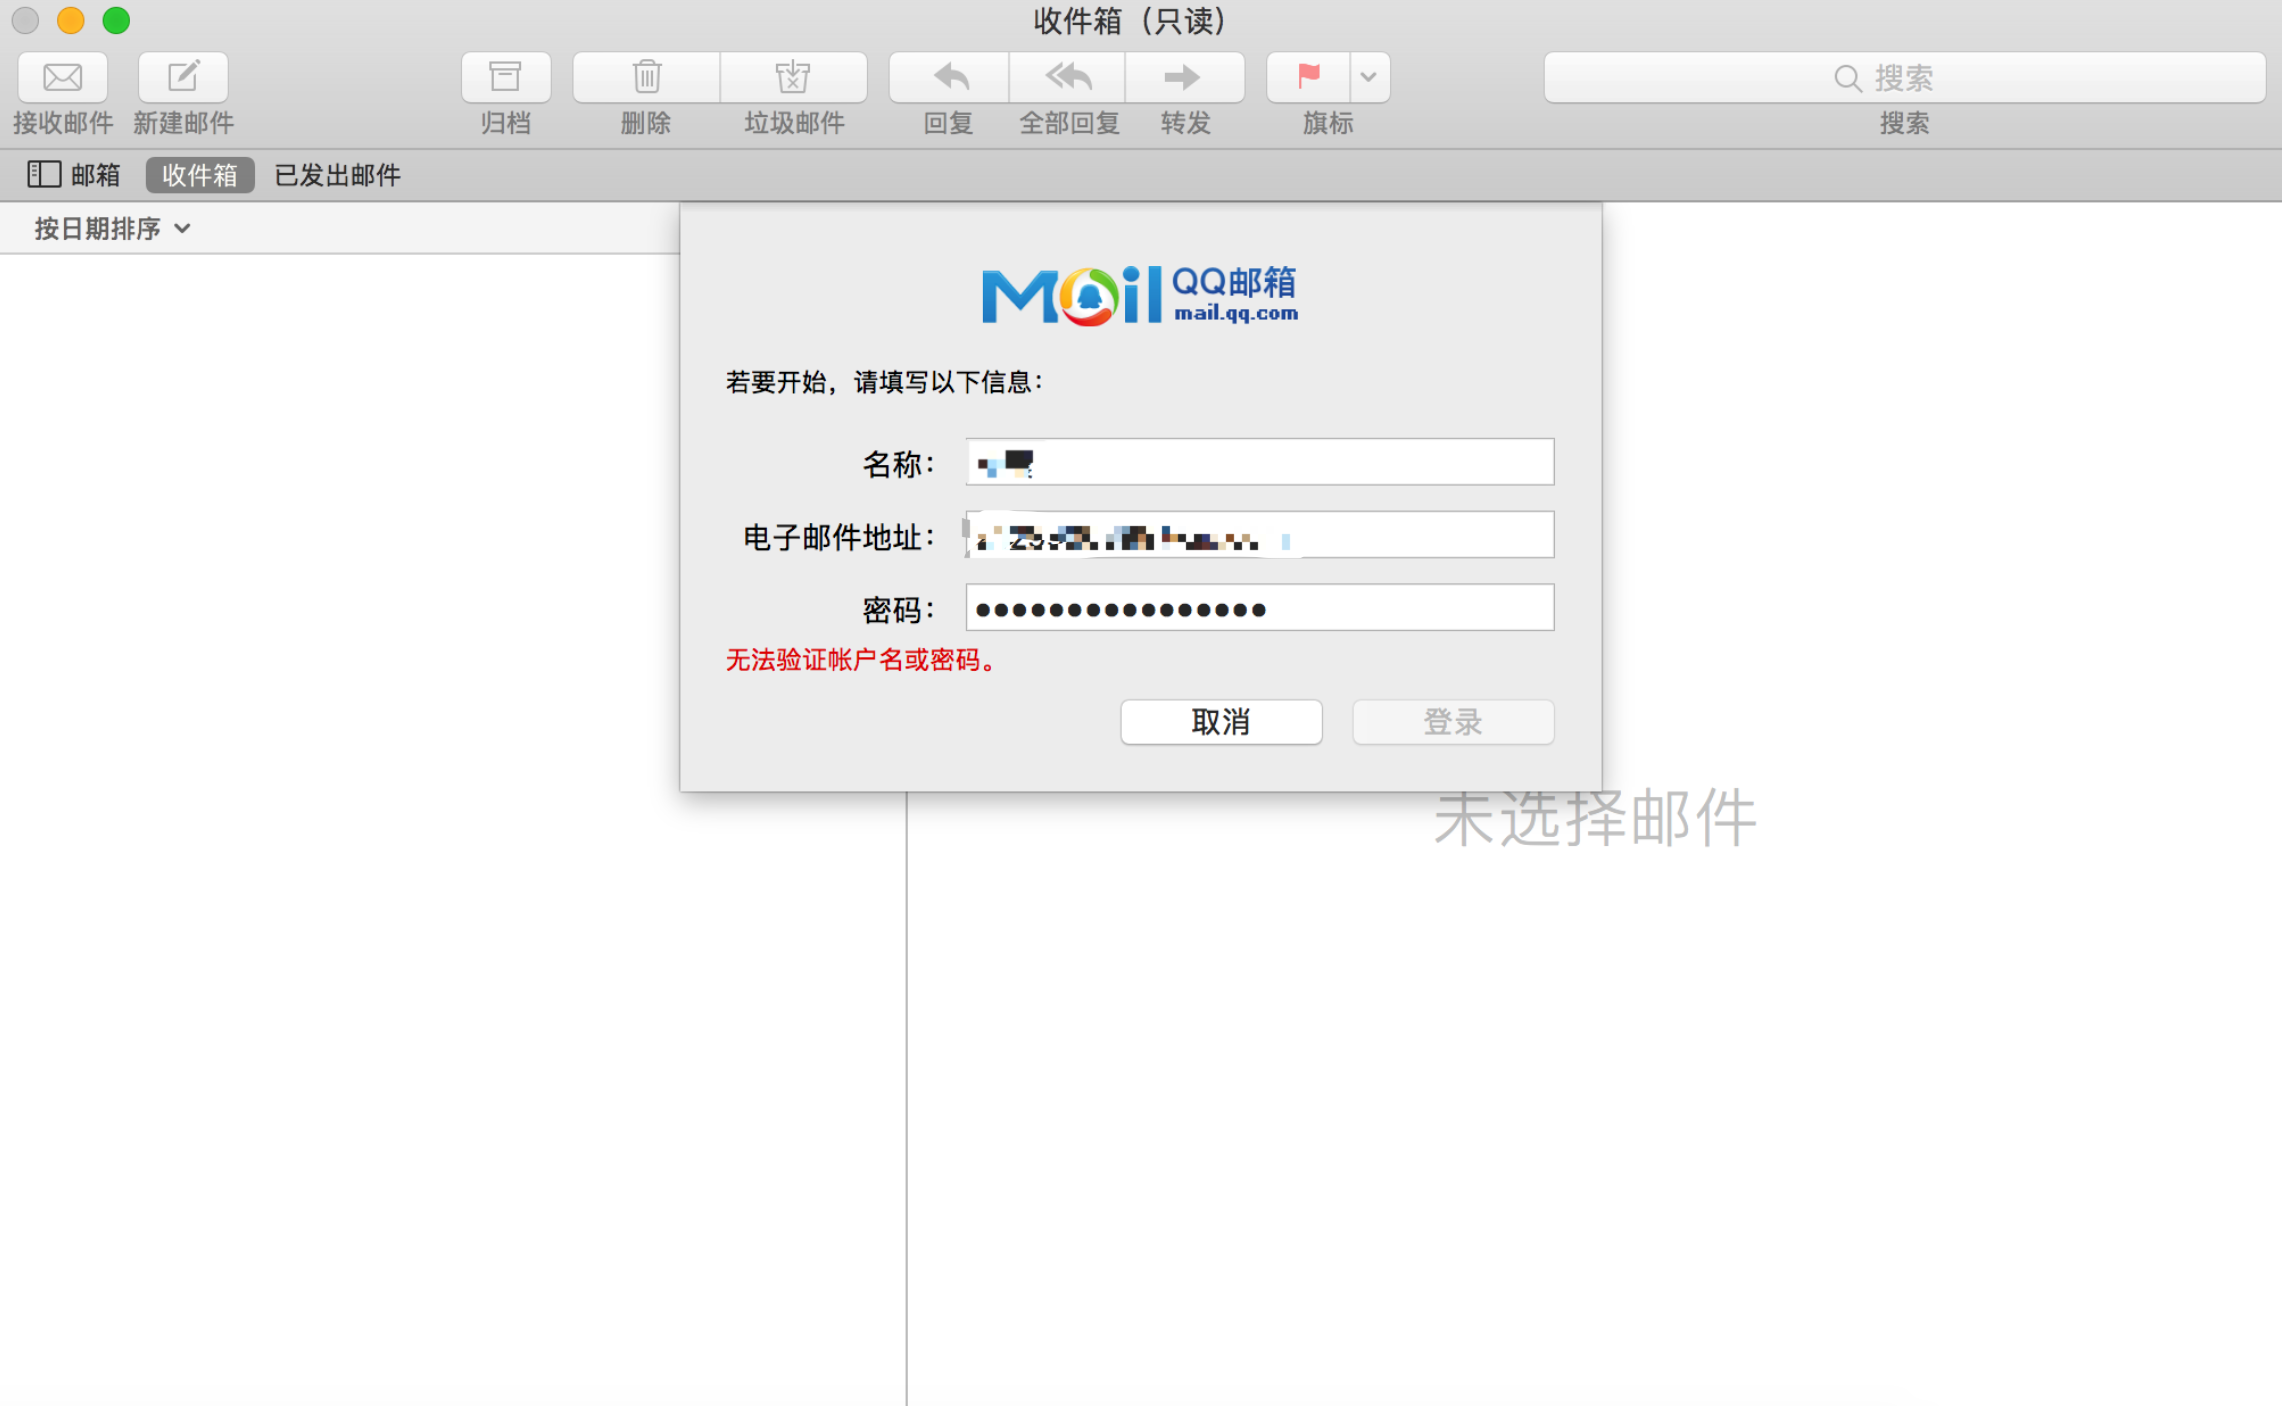2282x1406 pixels.
Task: Click the red Flag icon
Action: (1308, 77)
